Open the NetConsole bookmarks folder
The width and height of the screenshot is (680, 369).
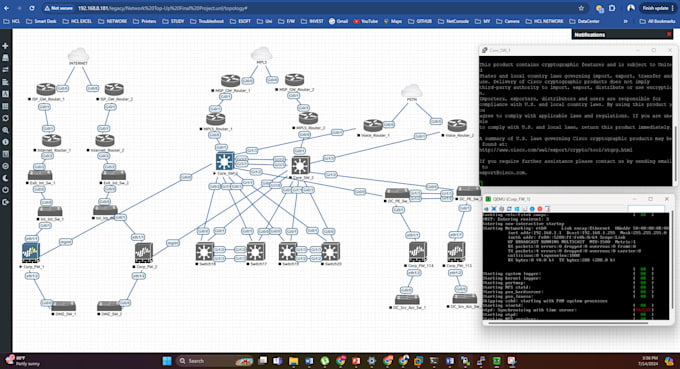pyautogui.click(x=454, y=21)
